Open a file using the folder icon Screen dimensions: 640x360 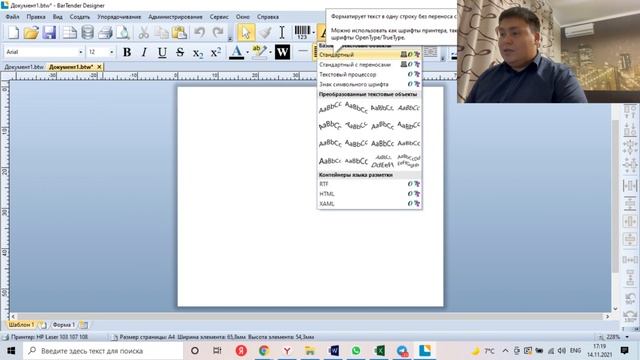pyautogui.click(x=31, y=32)
